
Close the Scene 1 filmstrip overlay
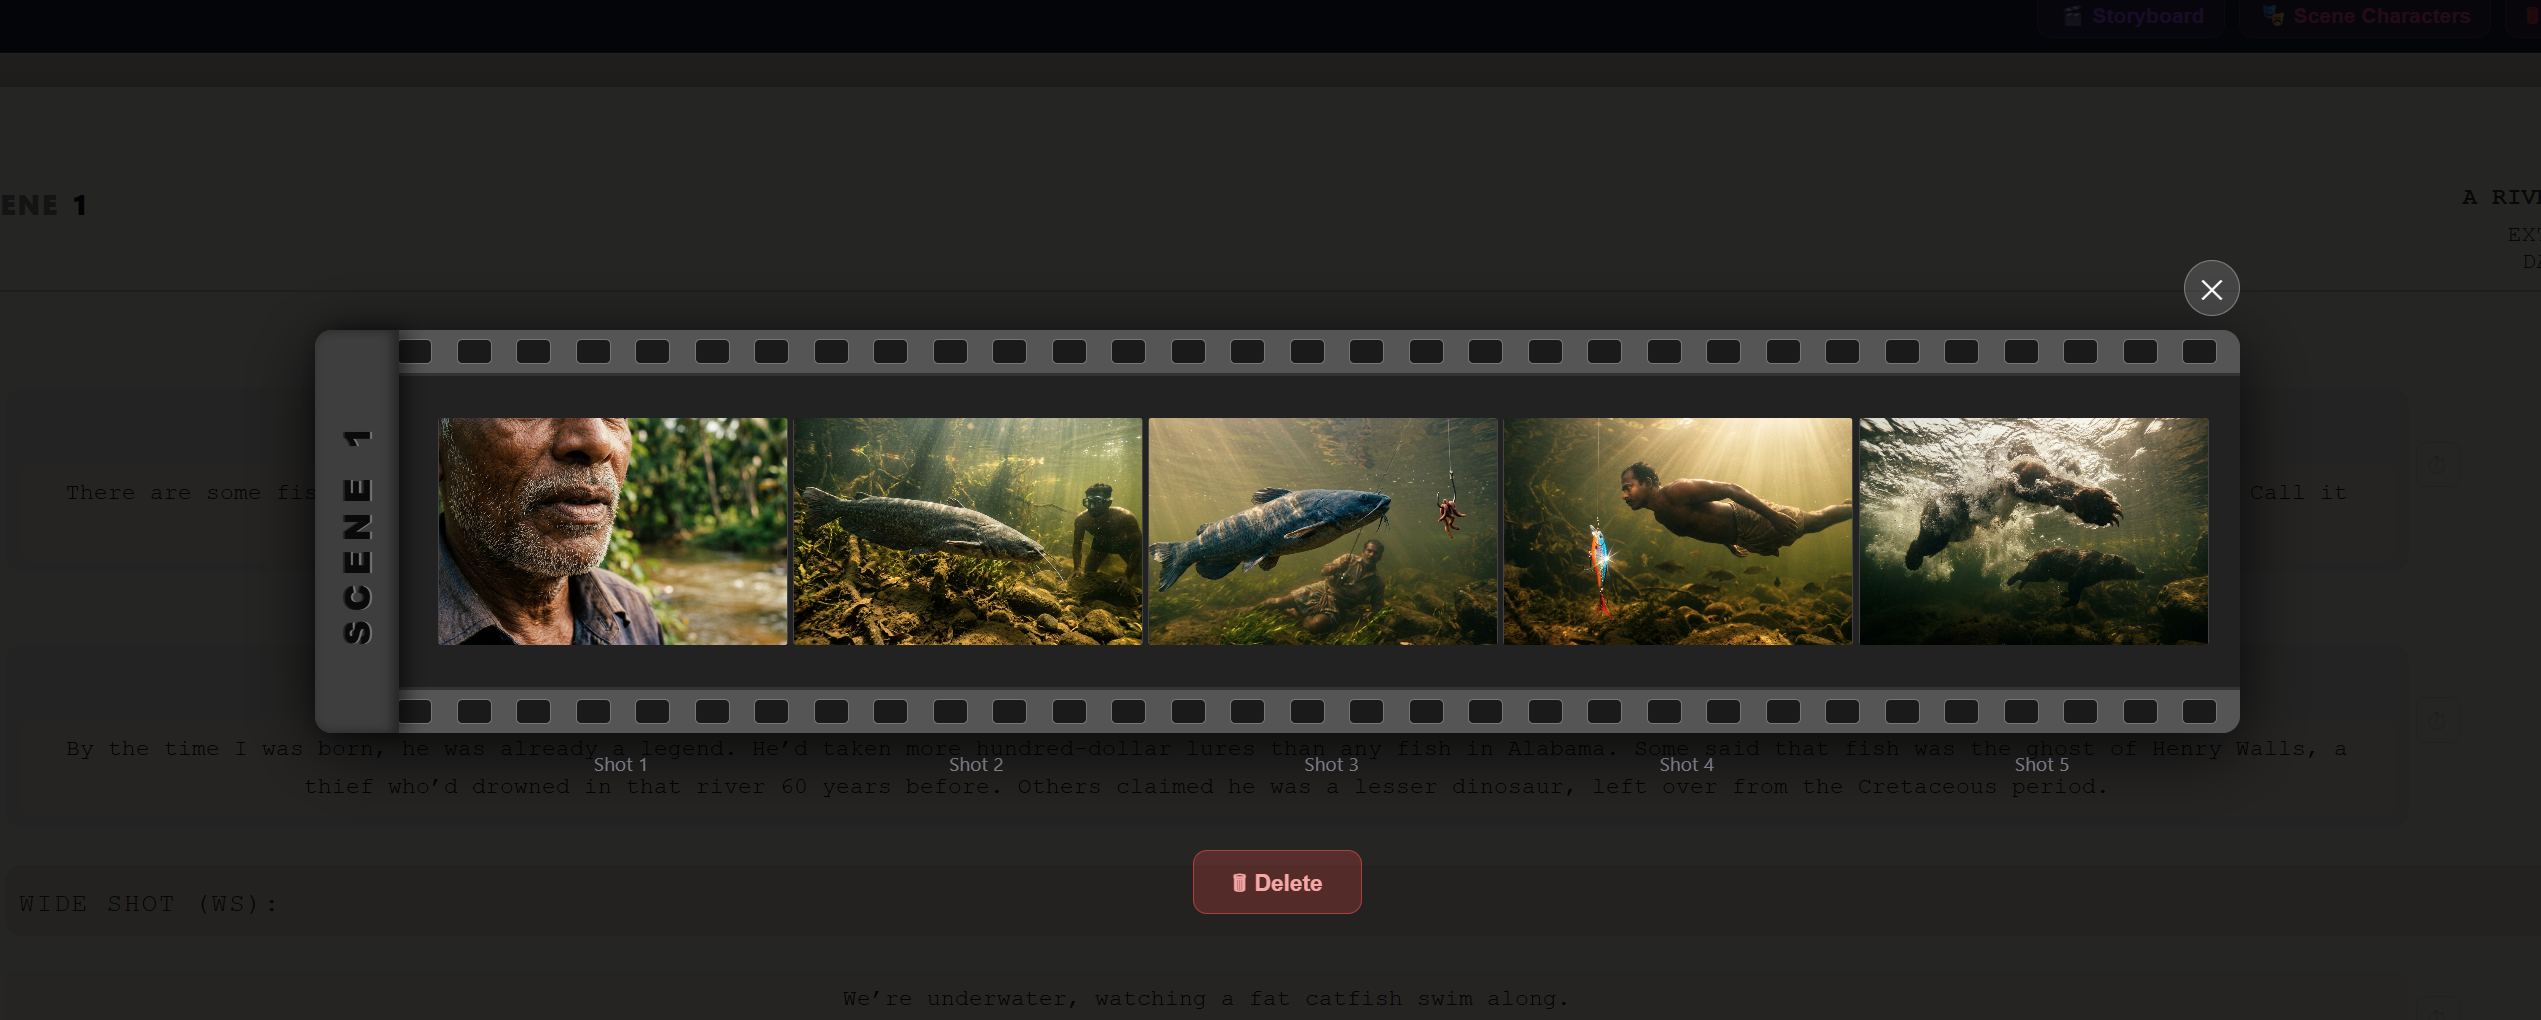click(x=2211, y=289)
